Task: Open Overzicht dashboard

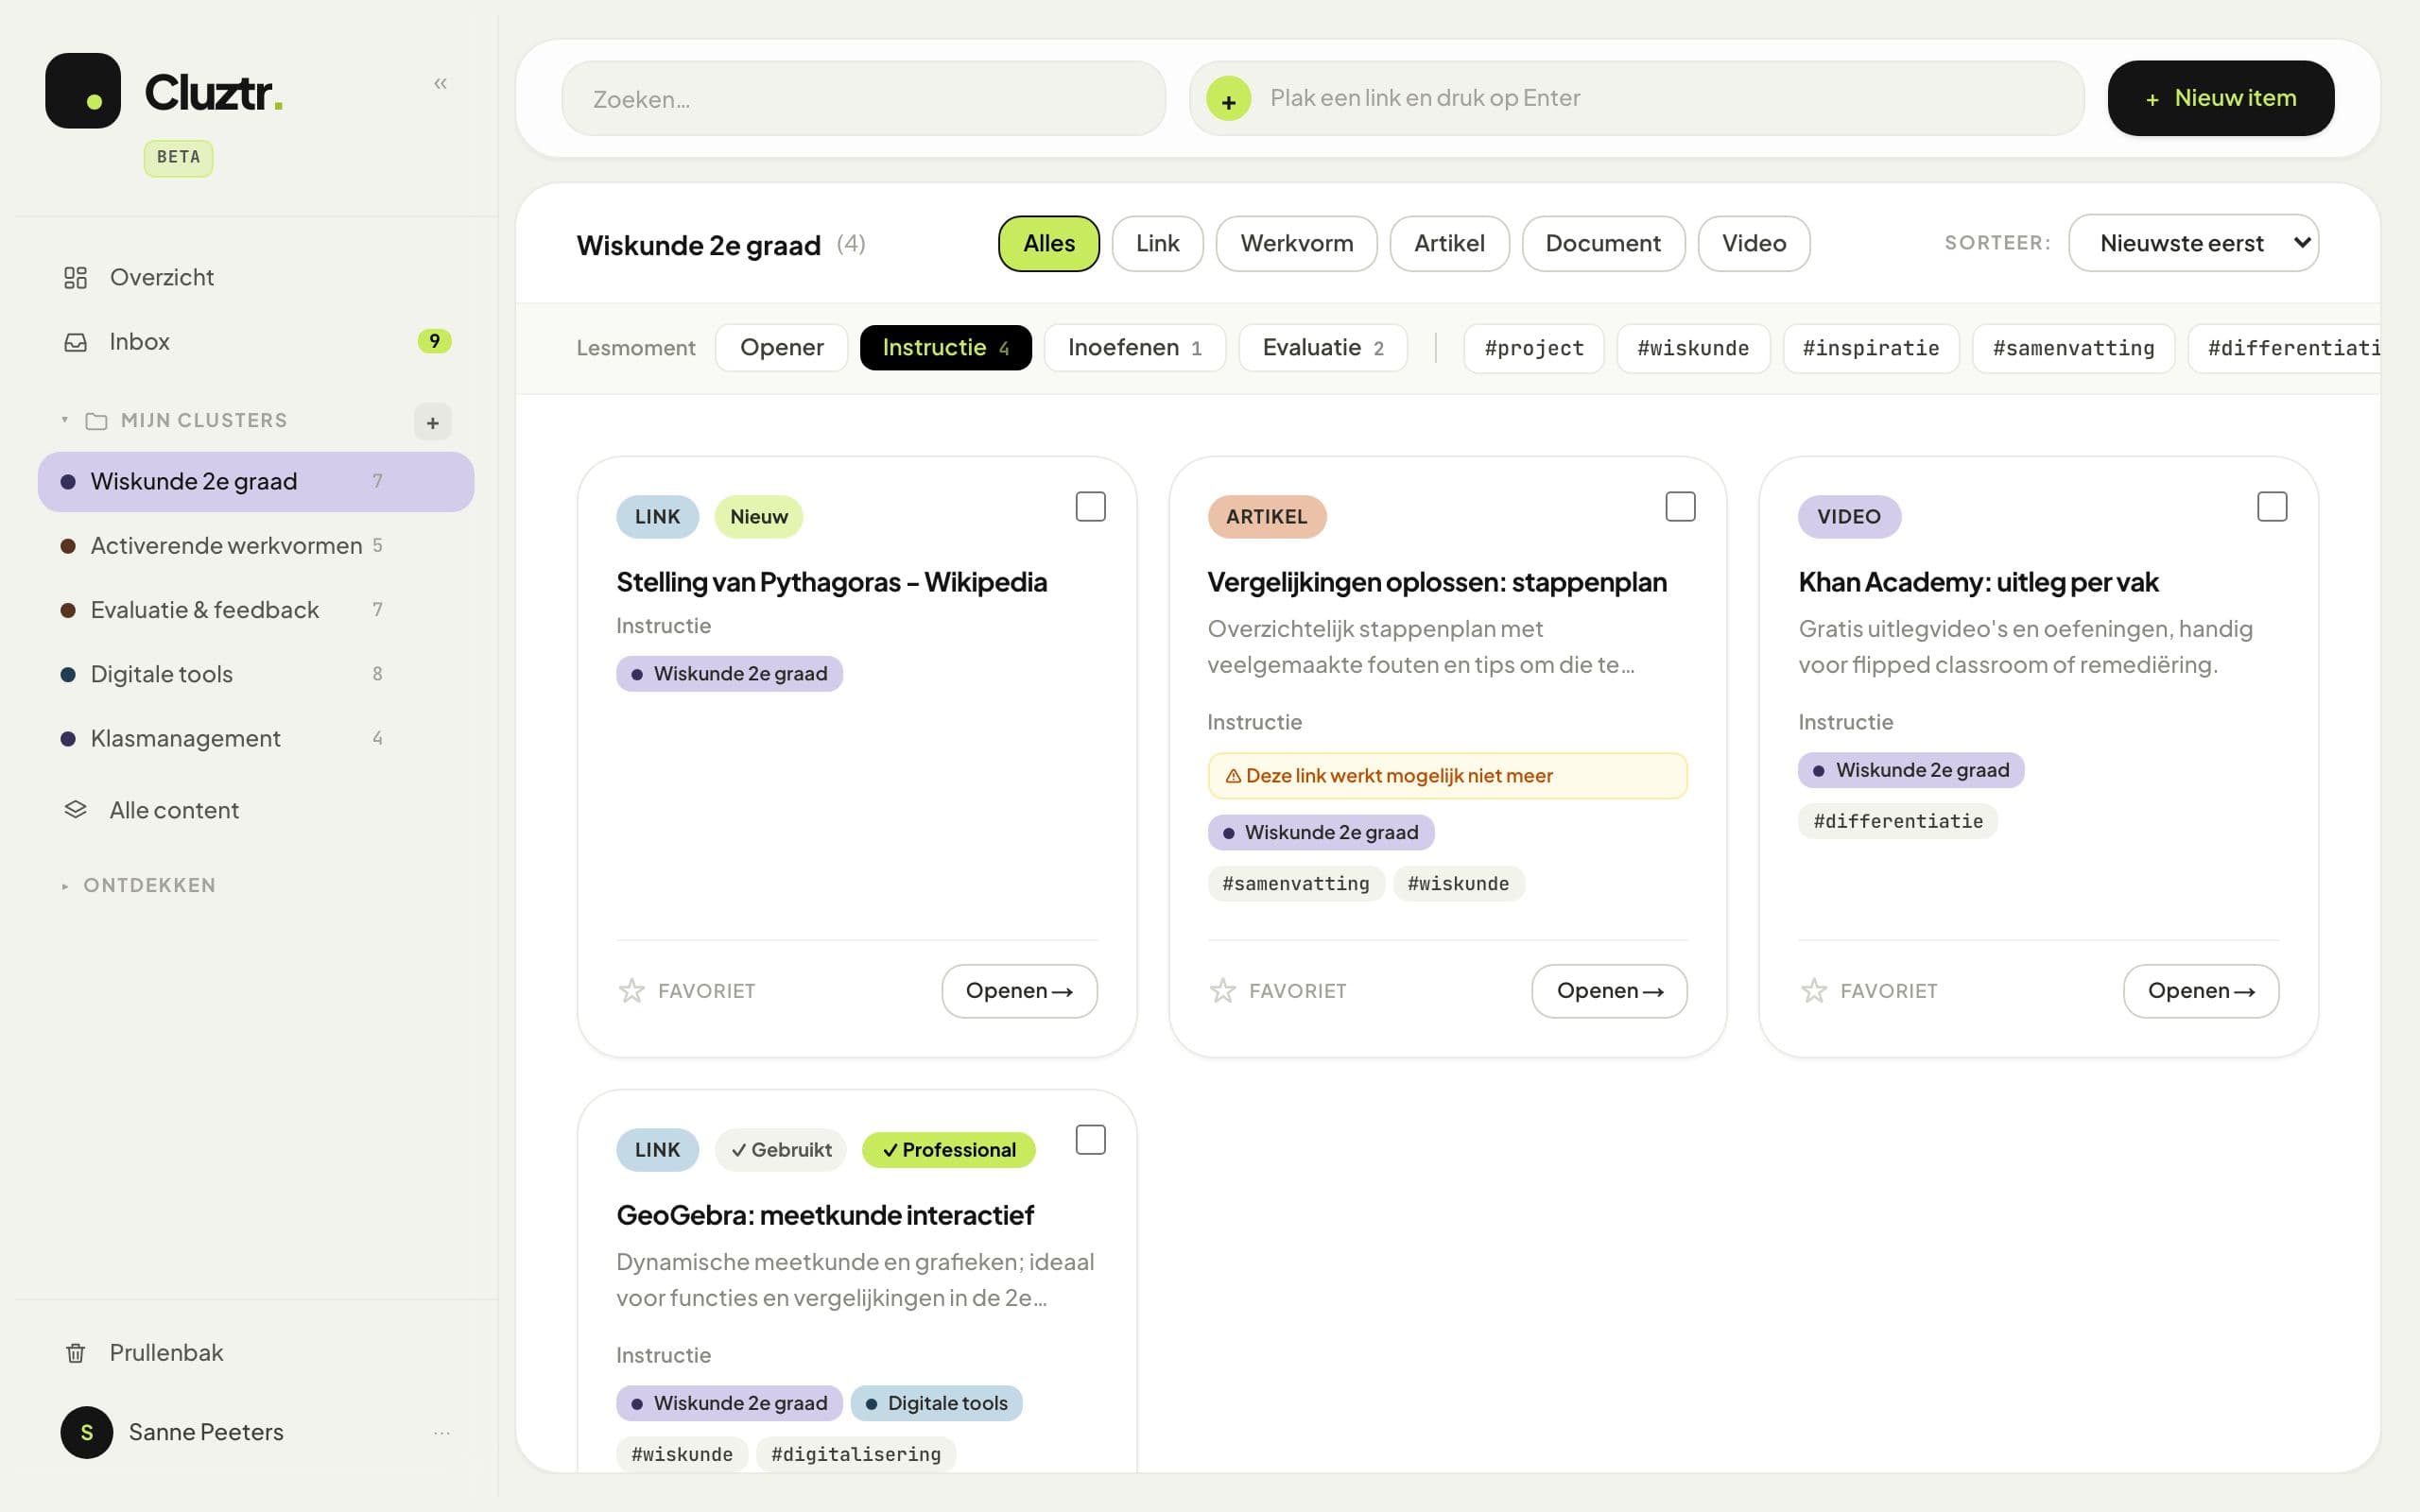Action: click(x=255, y=277)
